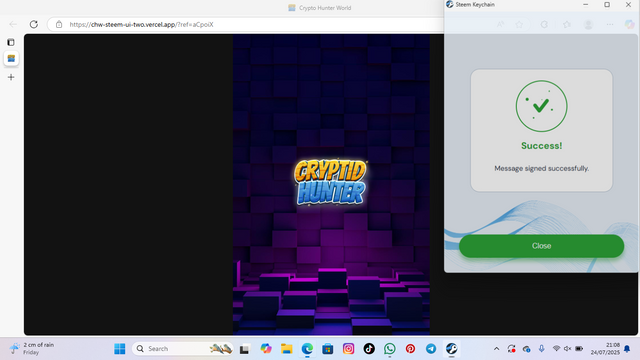The width and height of the screenshot is (640, 360).
Task: Click the battery tray icon
Action: click(x=579, y=349)
